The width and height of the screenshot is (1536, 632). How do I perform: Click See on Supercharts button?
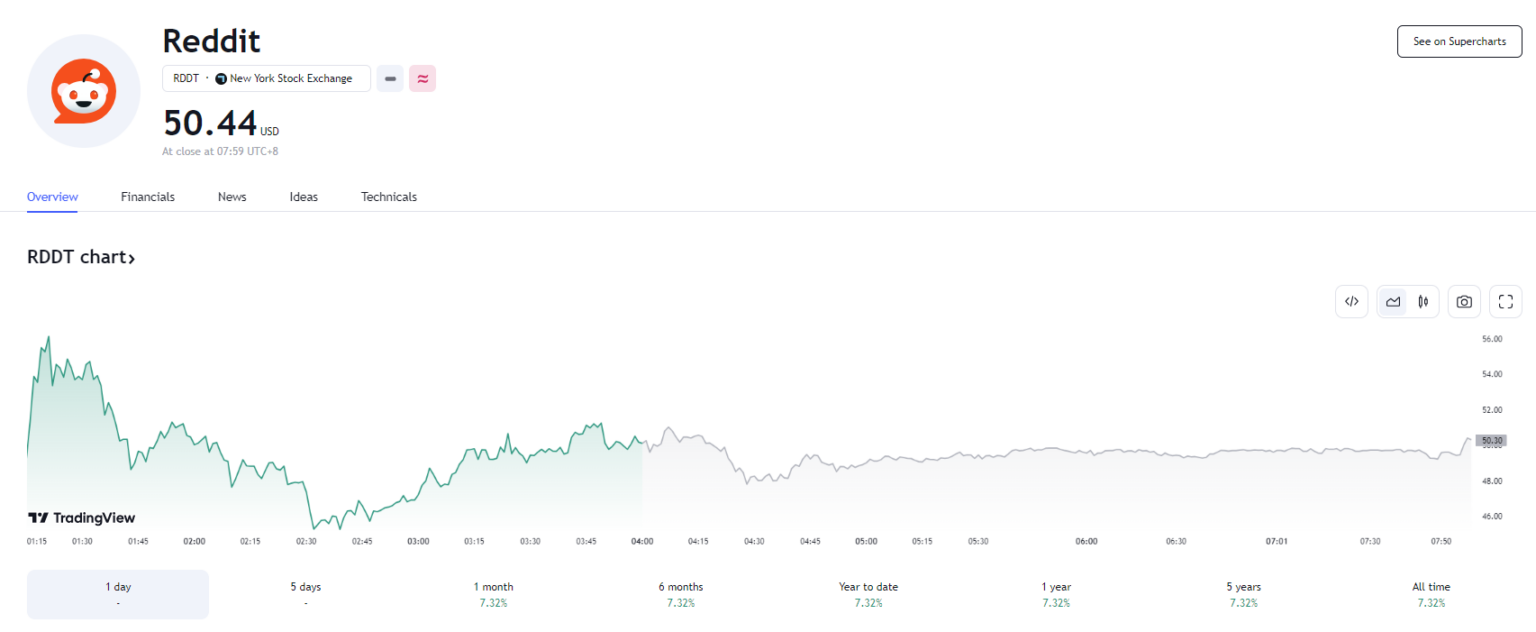pyautogui.click(x=1458, y=42)
